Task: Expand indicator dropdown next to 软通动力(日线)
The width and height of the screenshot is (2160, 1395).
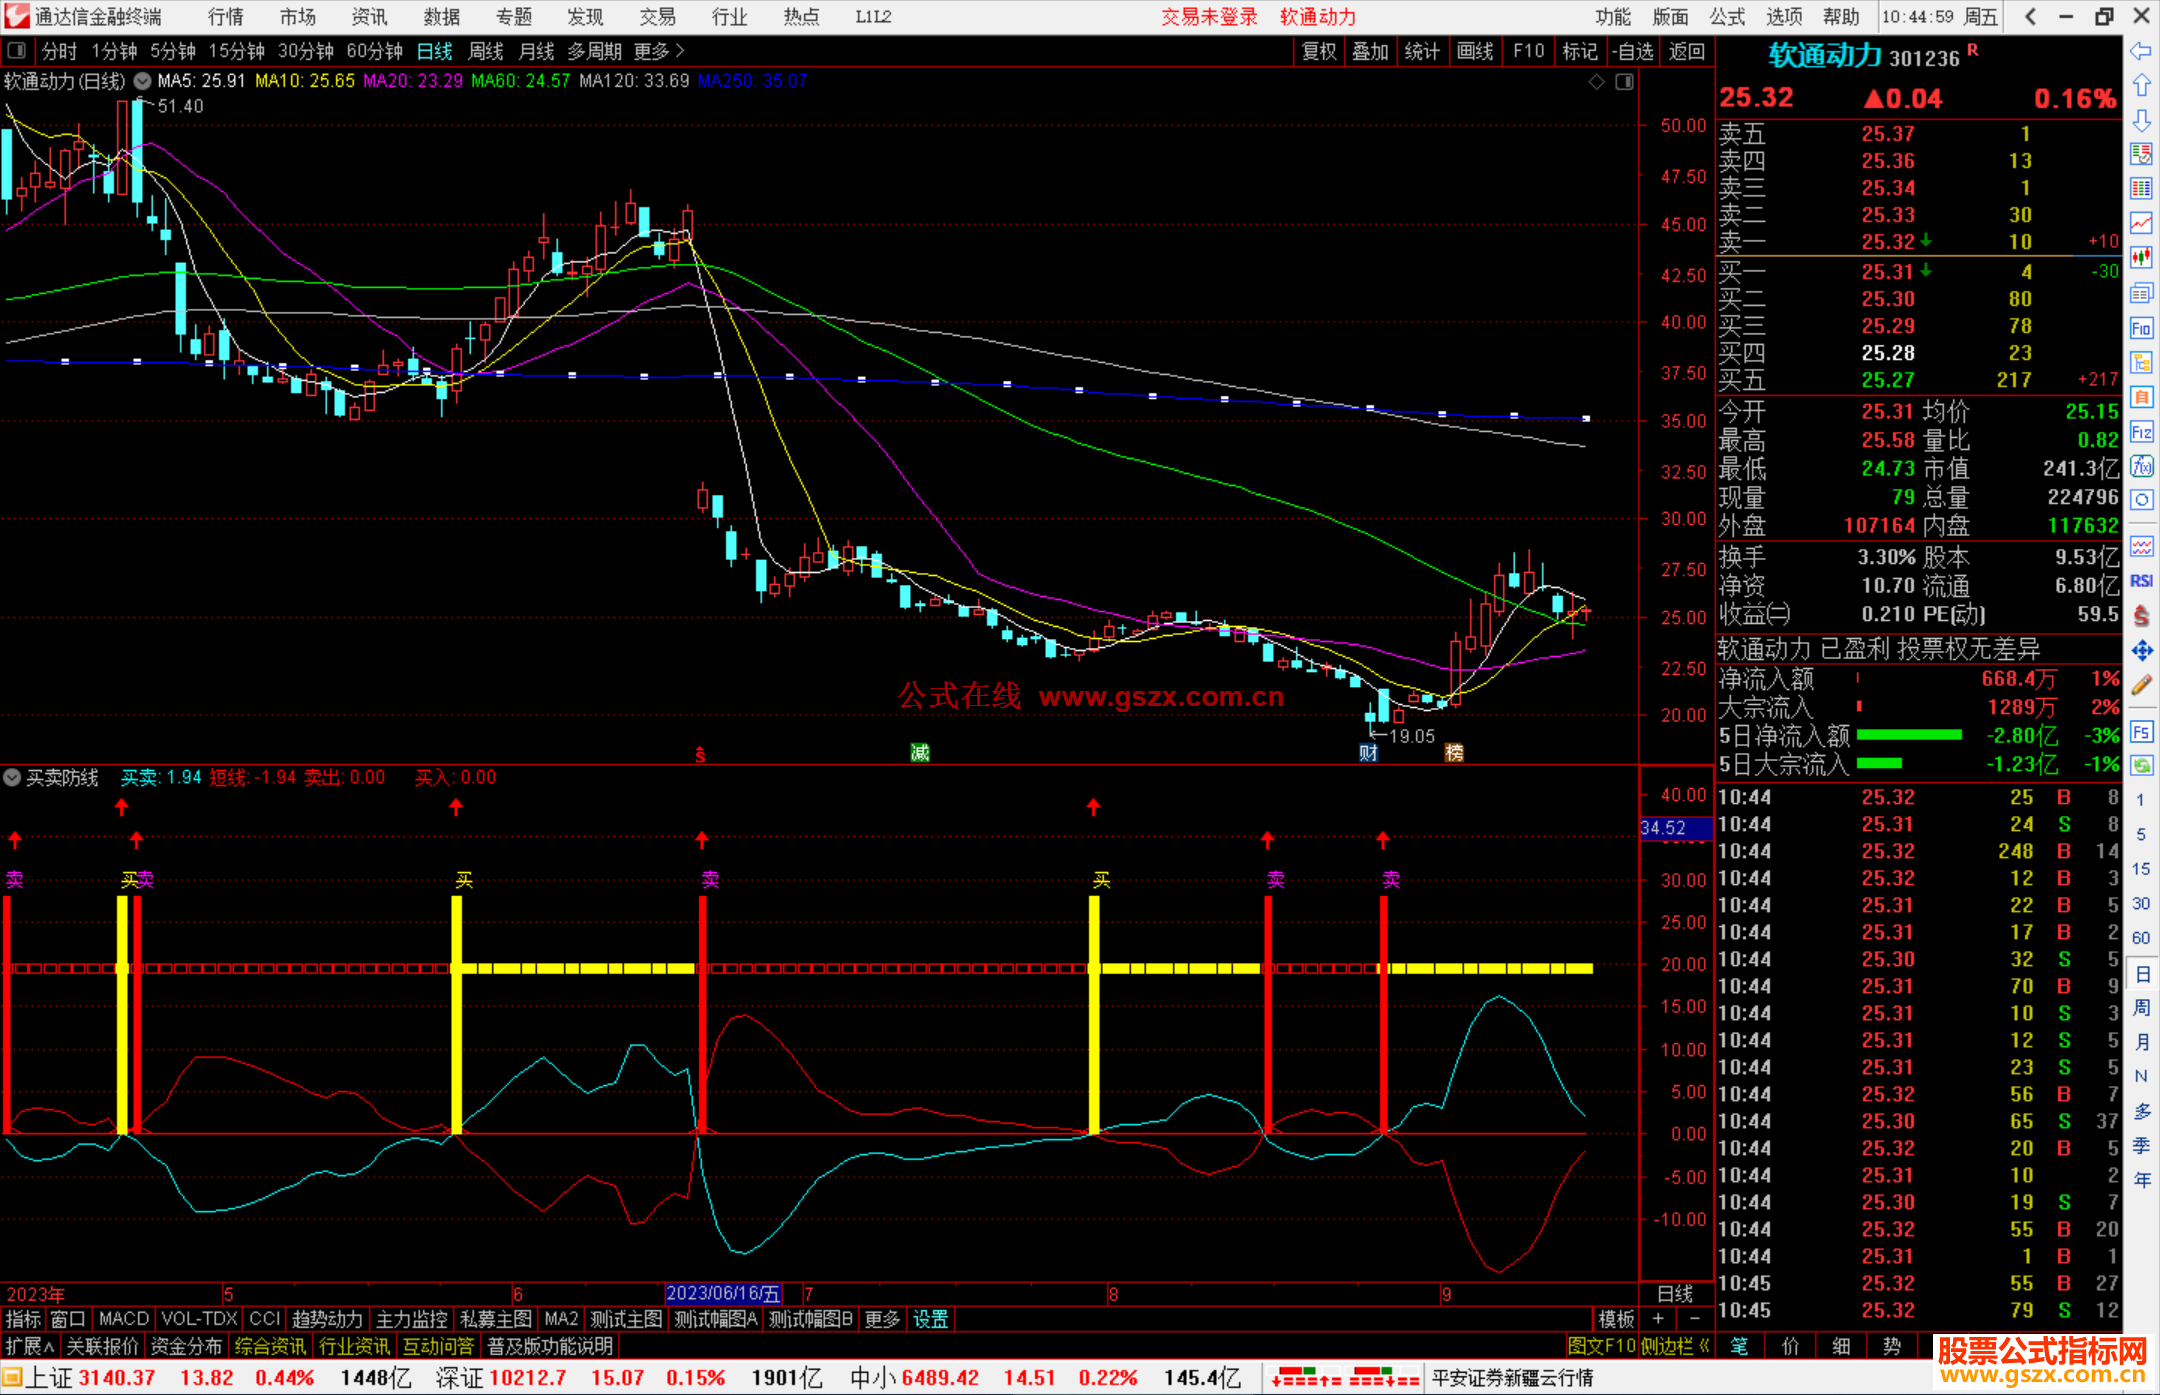Action: pos(143,81)
